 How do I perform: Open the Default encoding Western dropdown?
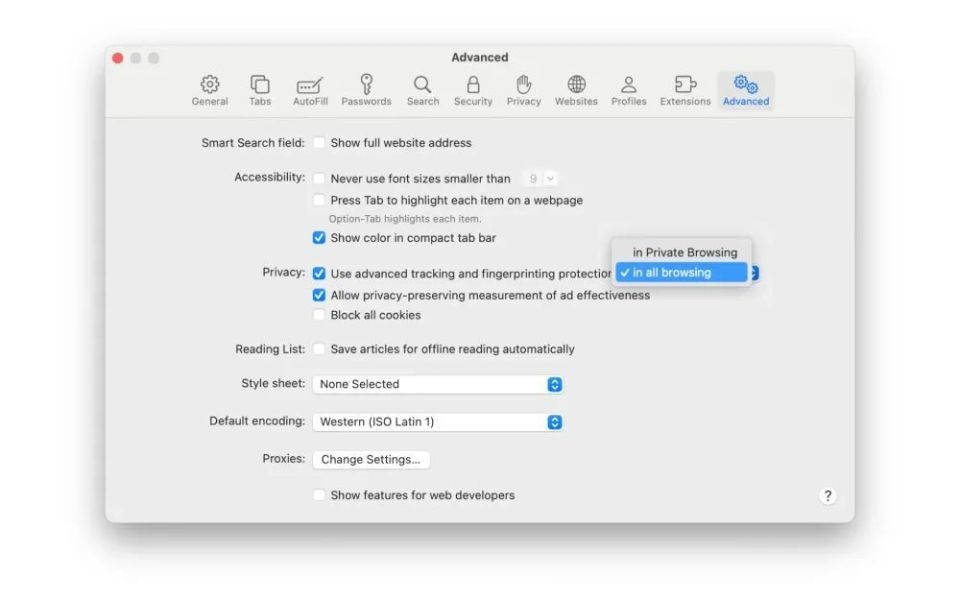click(438, 422)
